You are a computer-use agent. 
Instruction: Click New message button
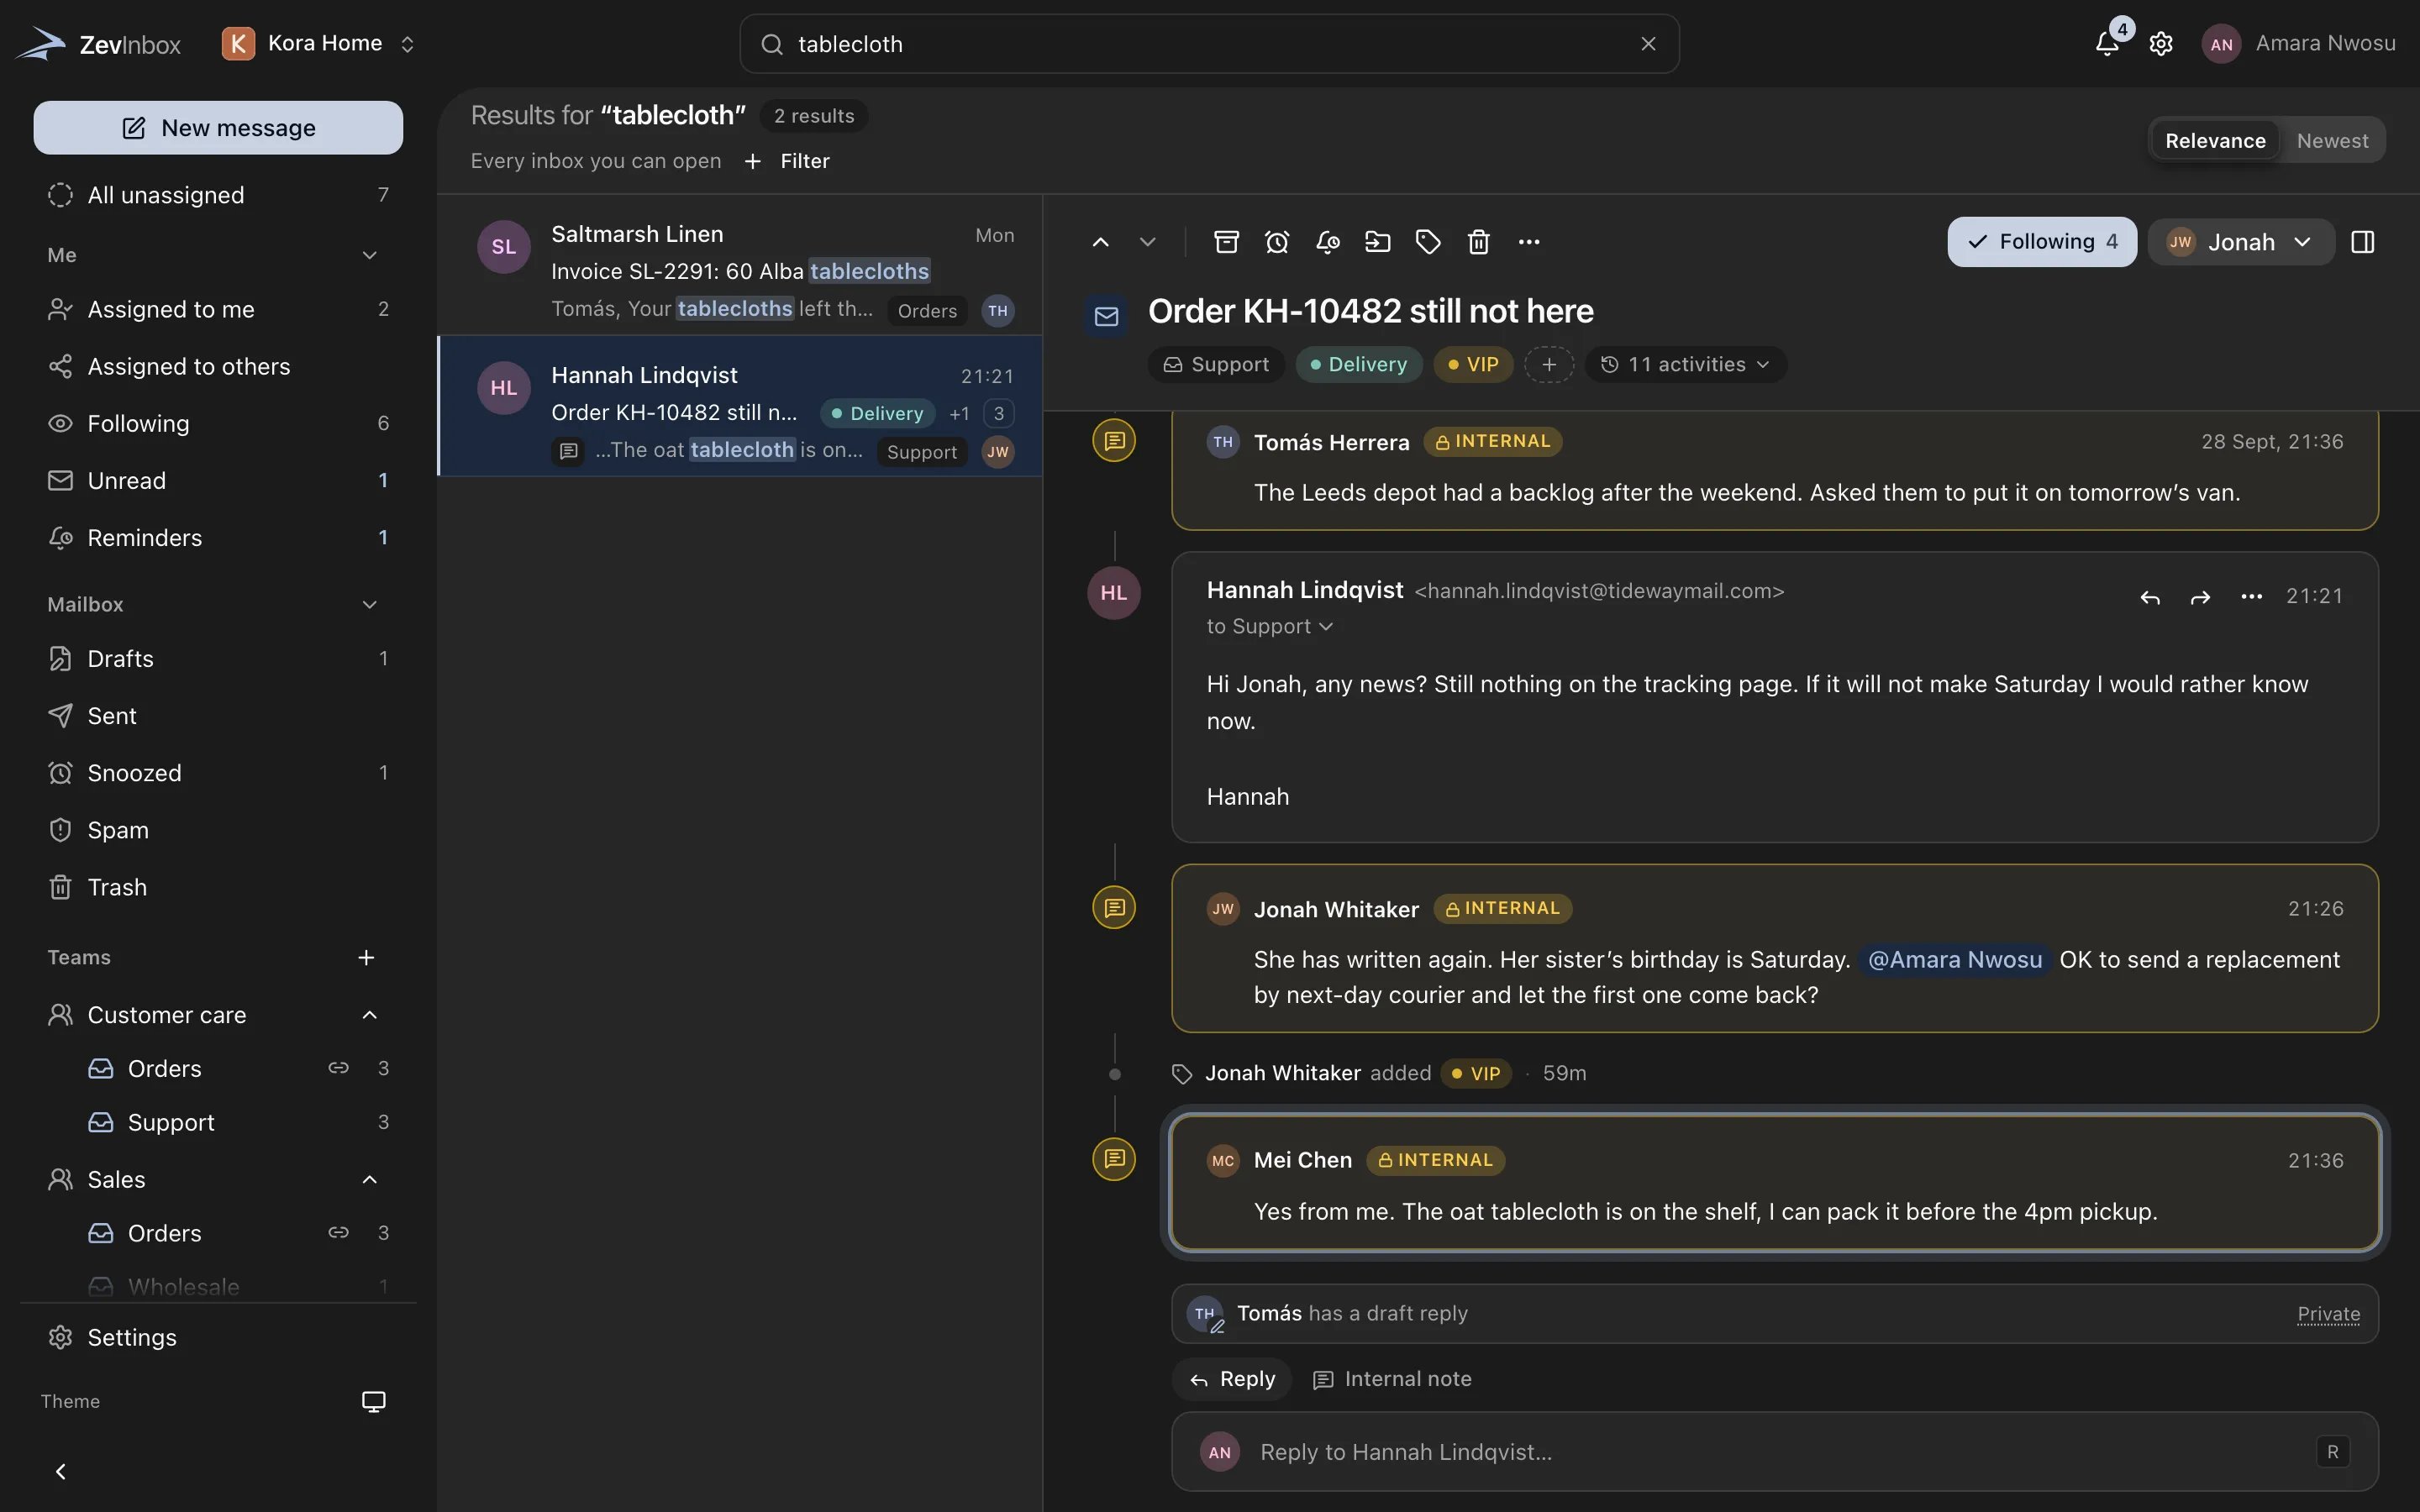[218, 128]
